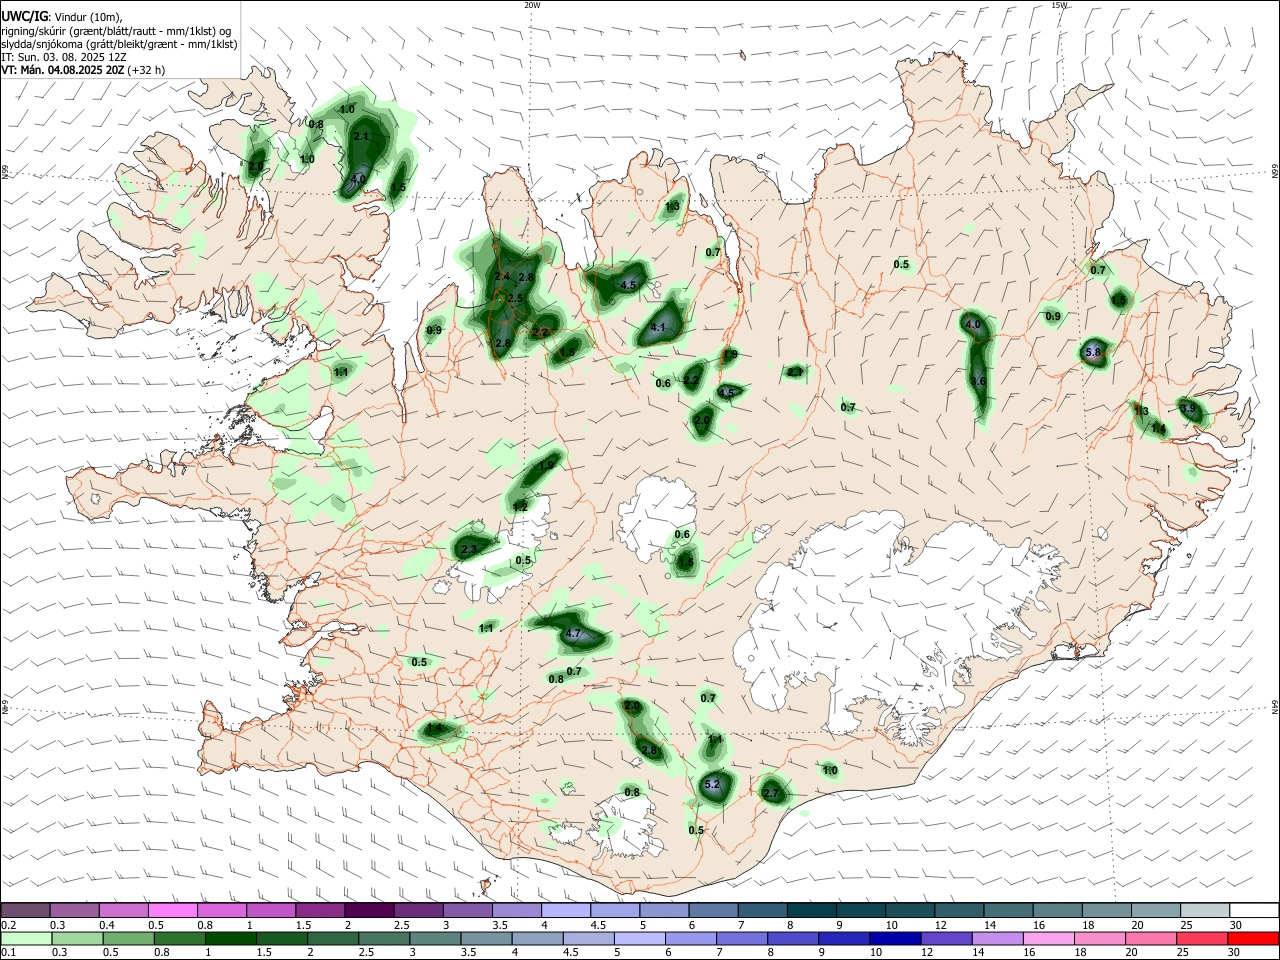Pick the dark navy blue swatch between 10 and 12
The width and height of the screenshot is (1280, 960).
893,939
